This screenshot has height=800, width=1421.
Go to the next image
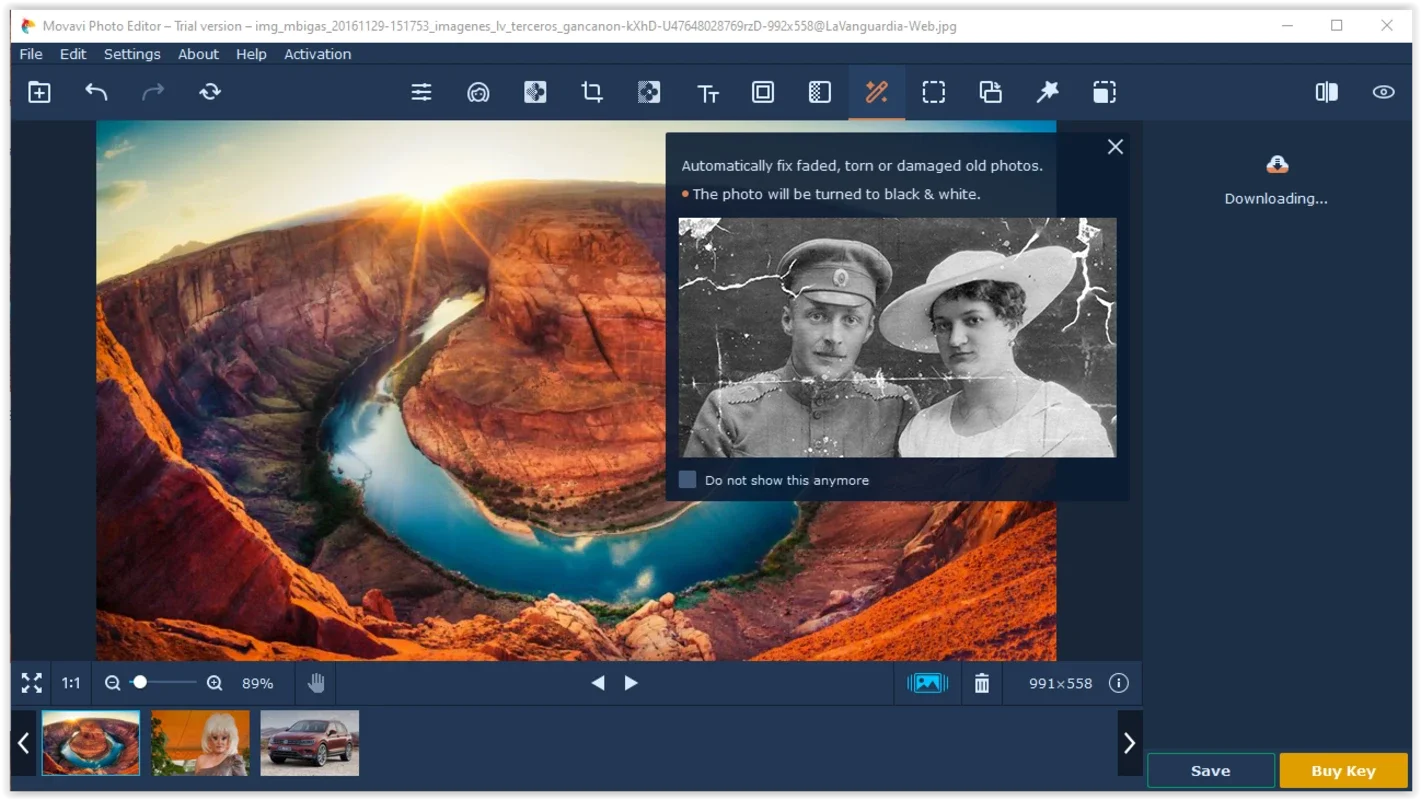click(631, 683)
